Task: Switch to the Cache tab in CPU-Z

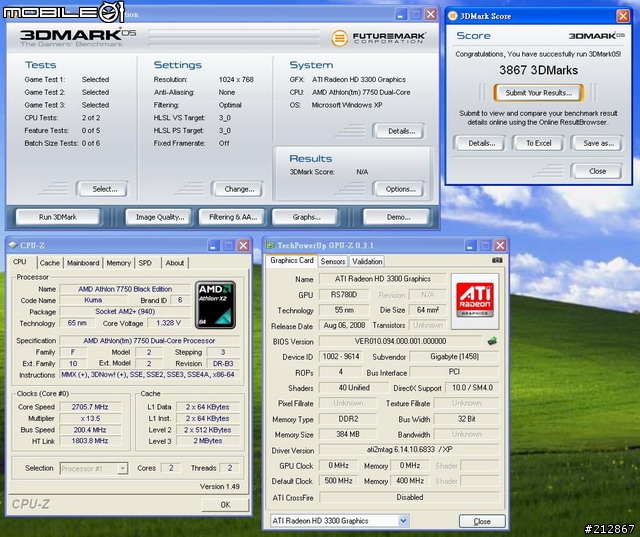Action: tap(50, 263)
